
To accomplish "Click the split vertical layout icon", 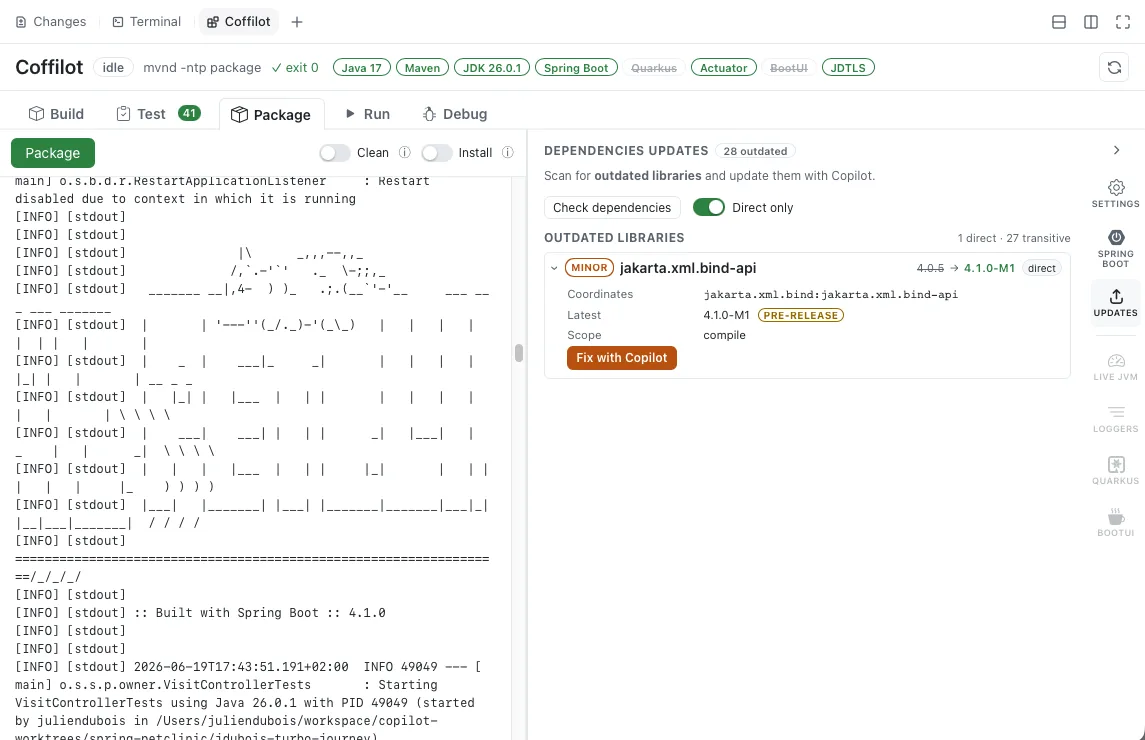I will (x=1090, y=22).
